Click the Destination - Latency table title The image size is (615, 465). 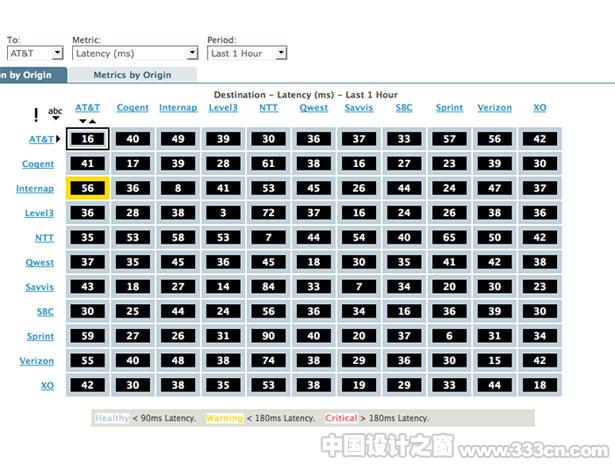point(306,95)
